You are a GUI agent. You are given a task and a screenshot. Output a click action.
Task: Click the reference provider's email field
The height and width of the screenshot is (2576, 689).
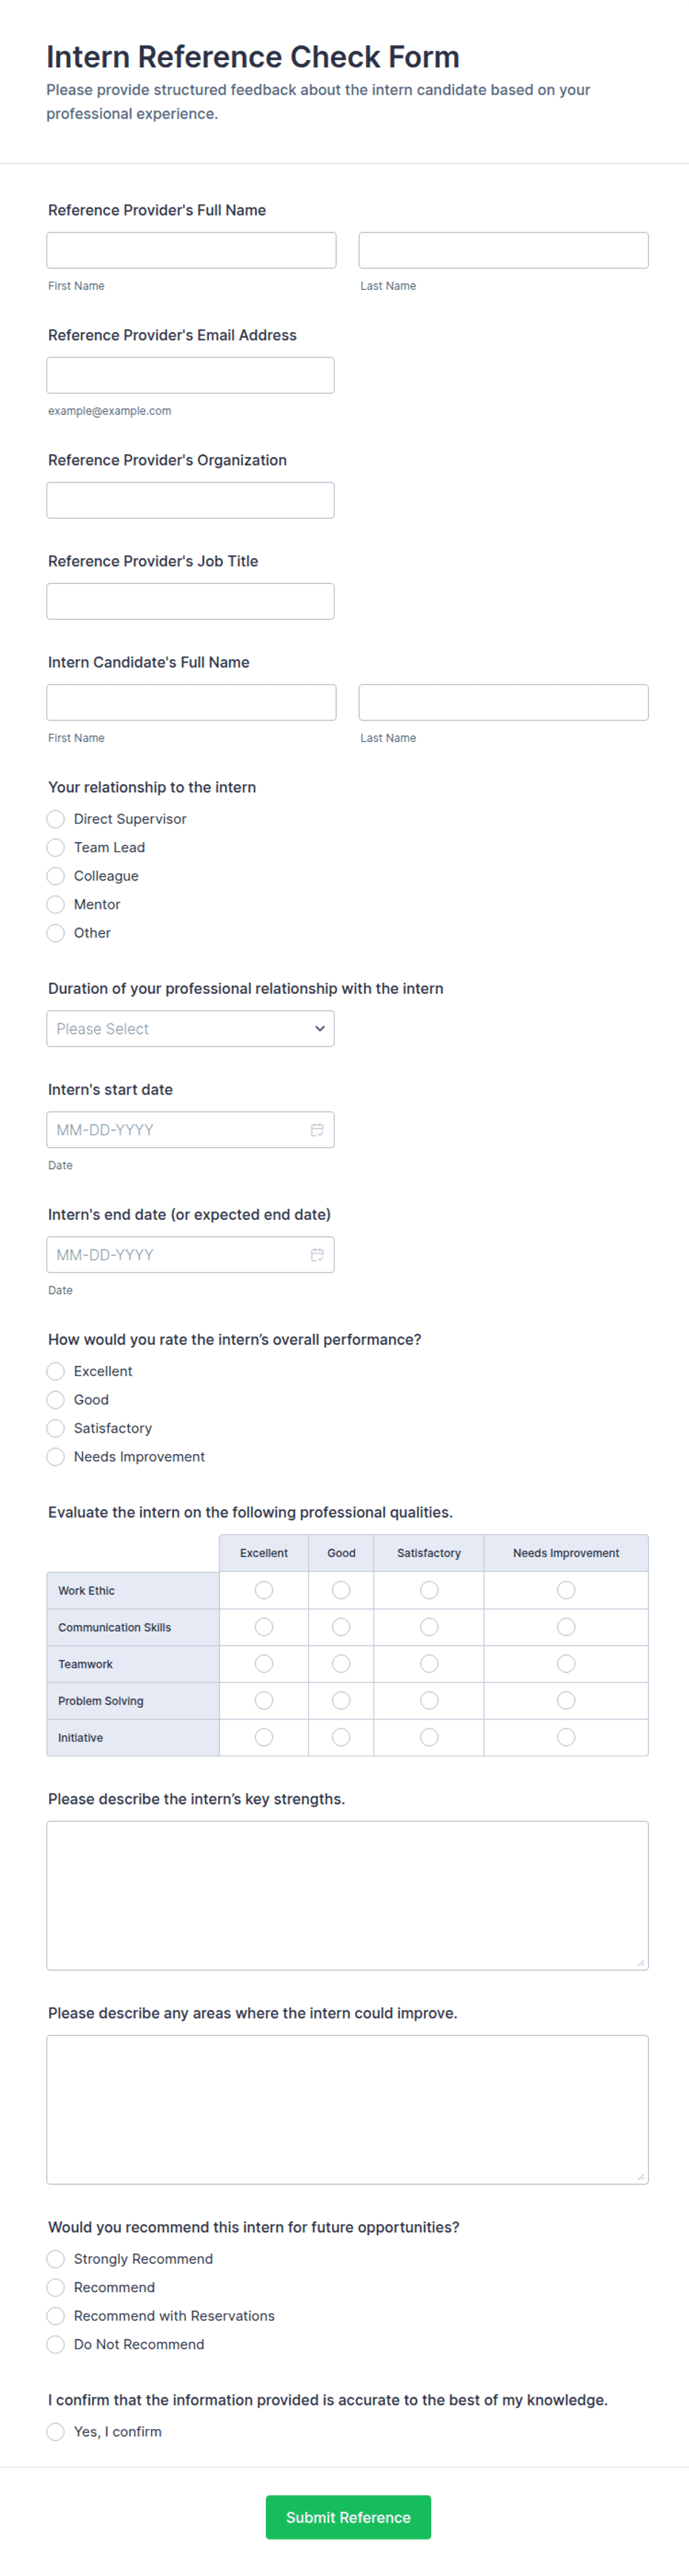click(190, 375)
